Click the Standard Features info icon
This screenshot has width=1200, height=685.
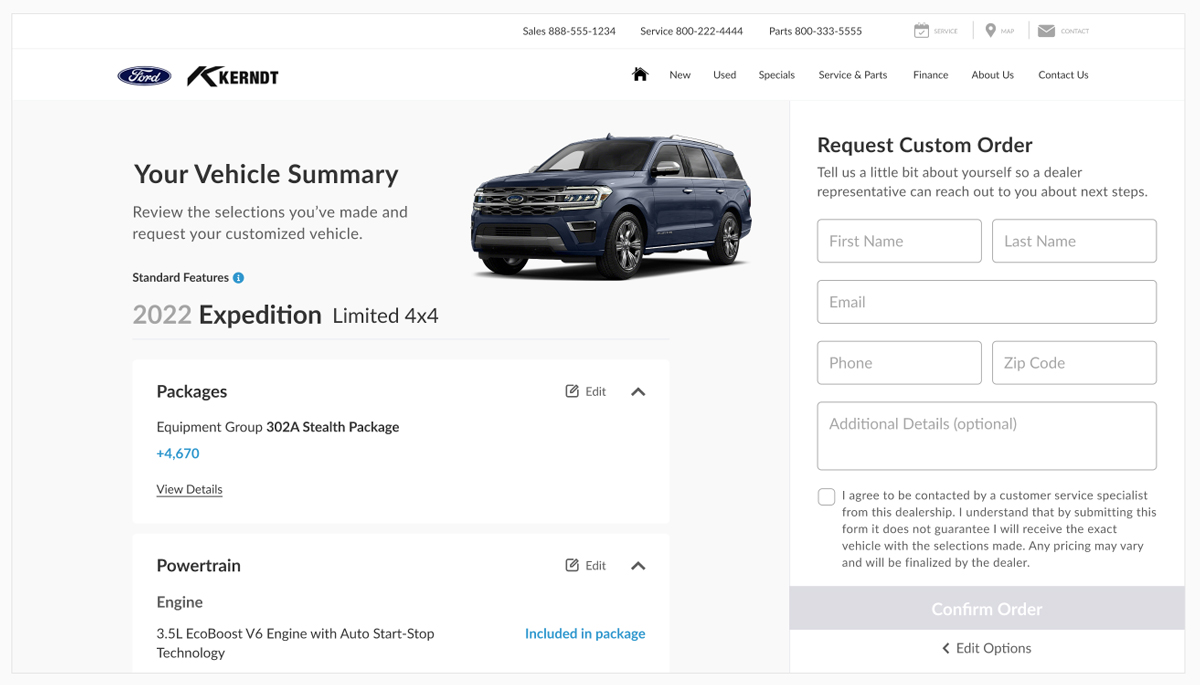click(239, 278)
